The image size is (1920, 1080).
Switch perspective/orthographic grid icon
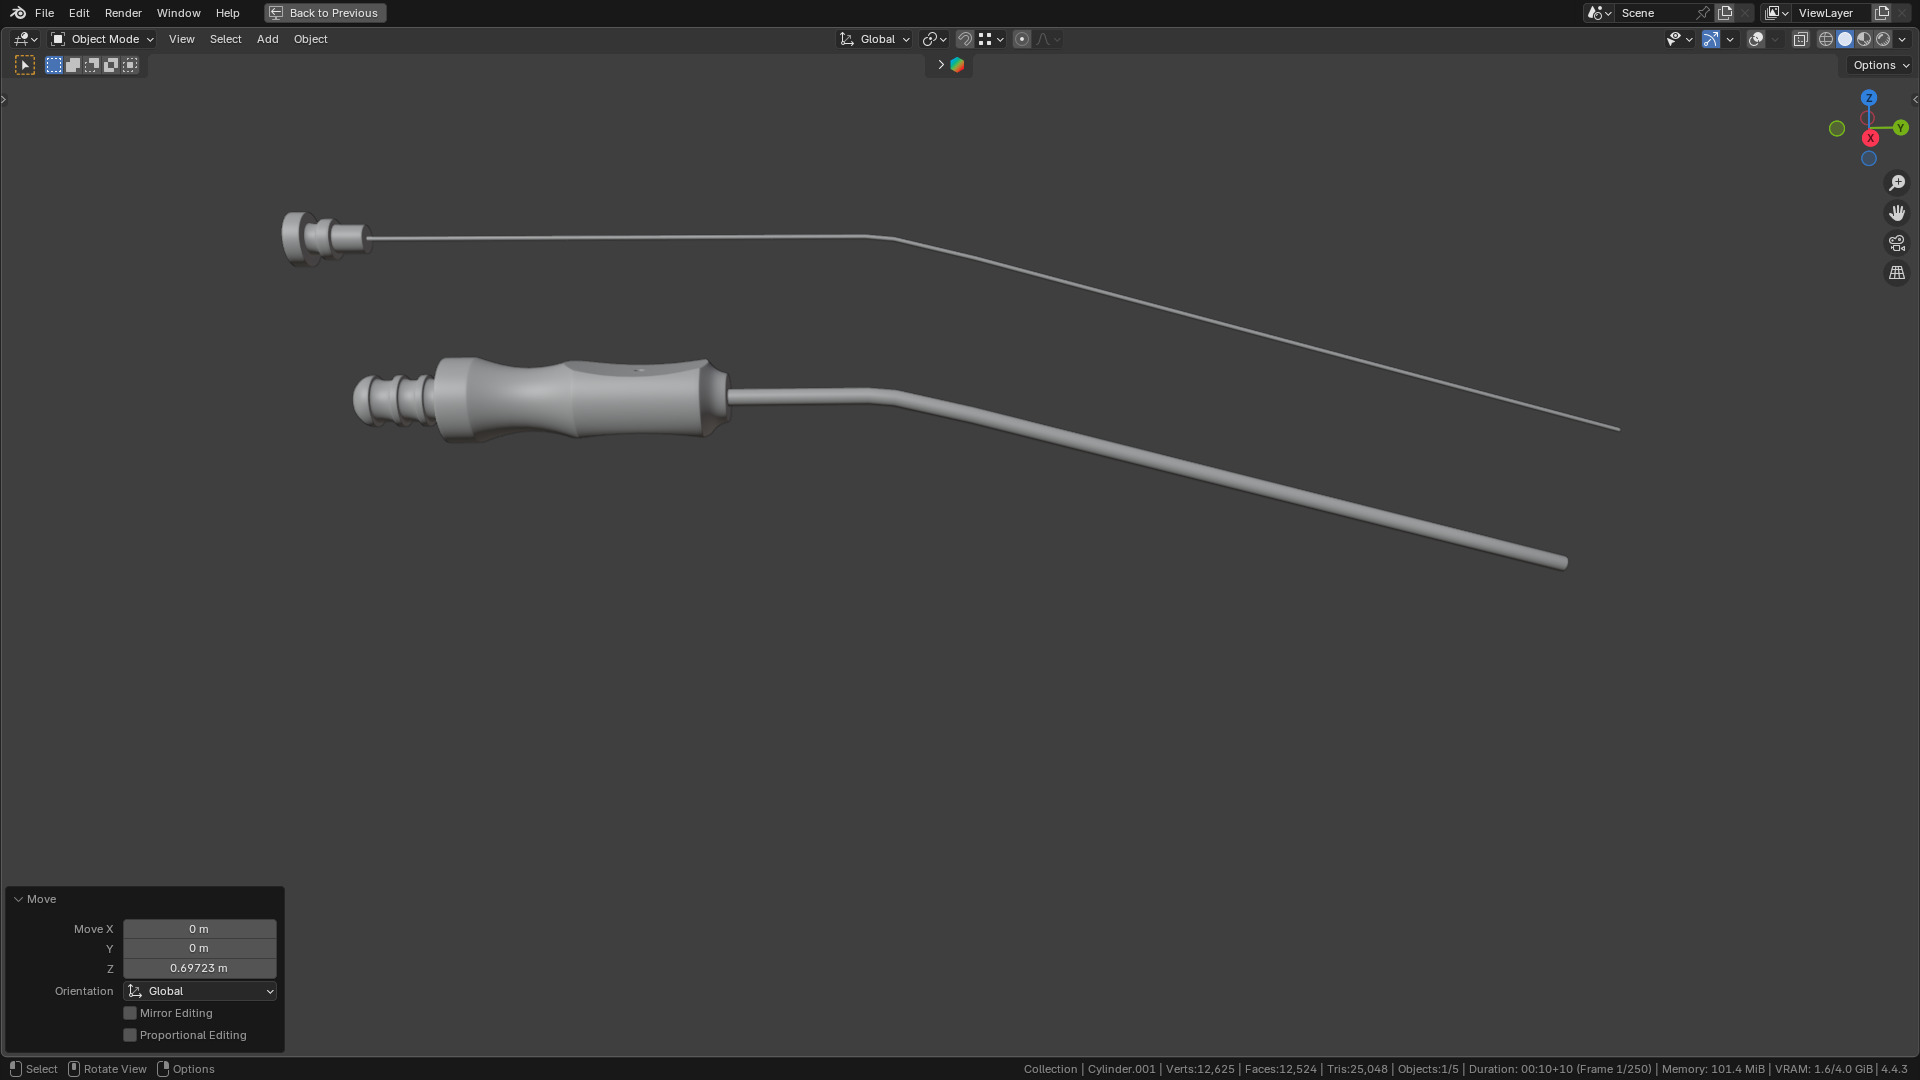pyautogui.click(x=1896, y=273)
